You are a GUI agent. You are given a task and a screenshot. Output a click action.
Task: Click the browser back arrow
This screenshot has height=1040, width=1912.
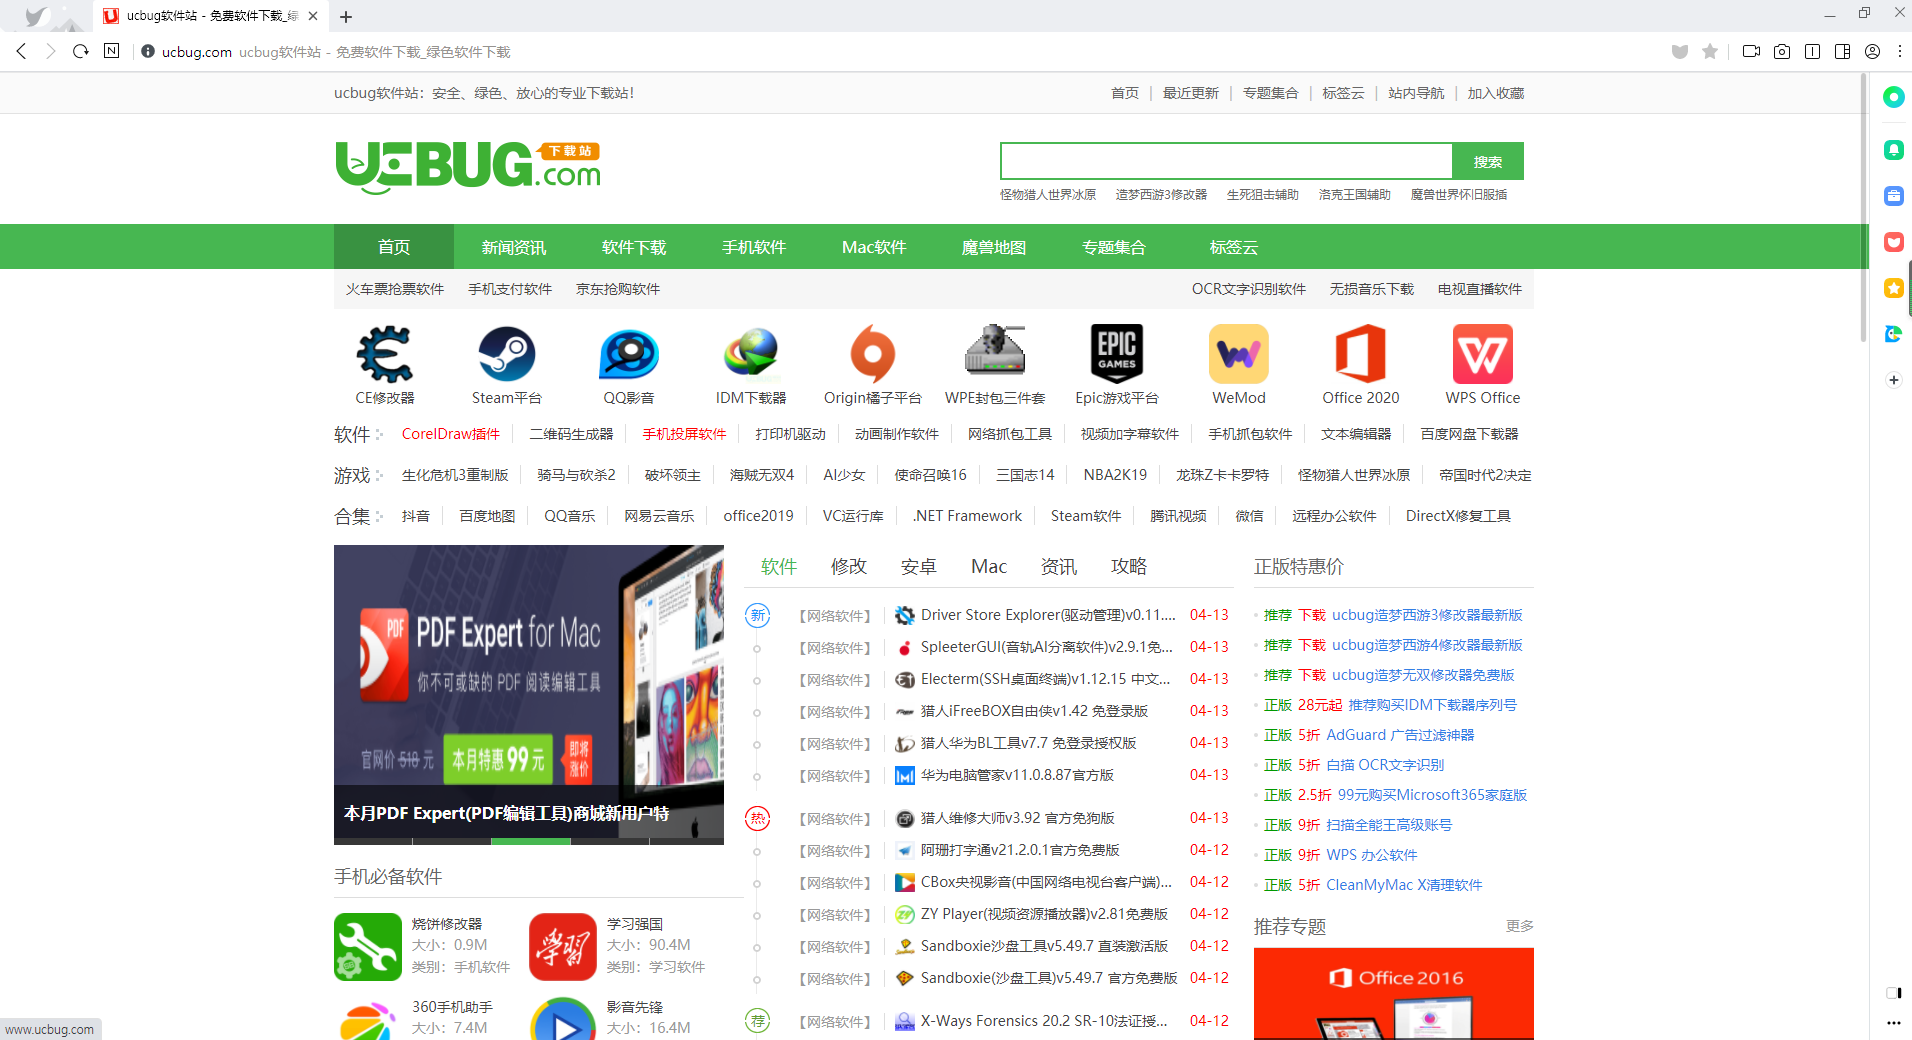pyautogui.click(x=21, y=51)
